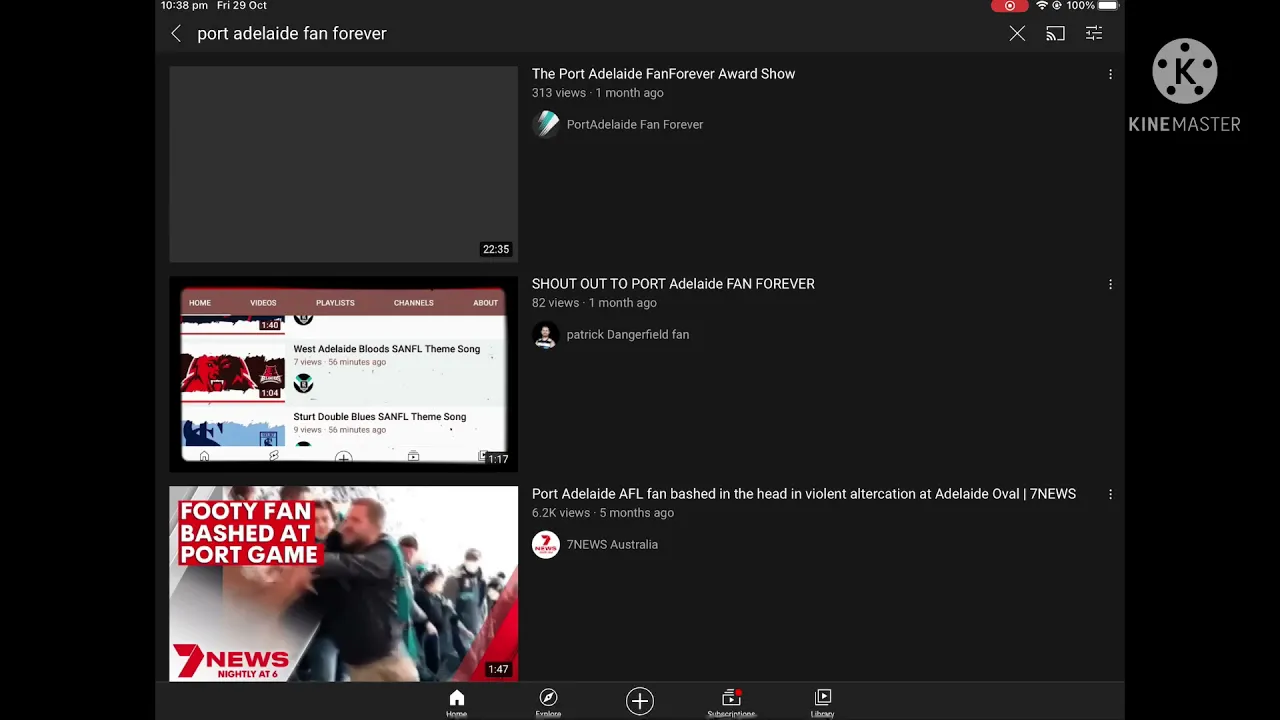Select the PortAdelaide Fan Forever channel name

pos(635,125)
